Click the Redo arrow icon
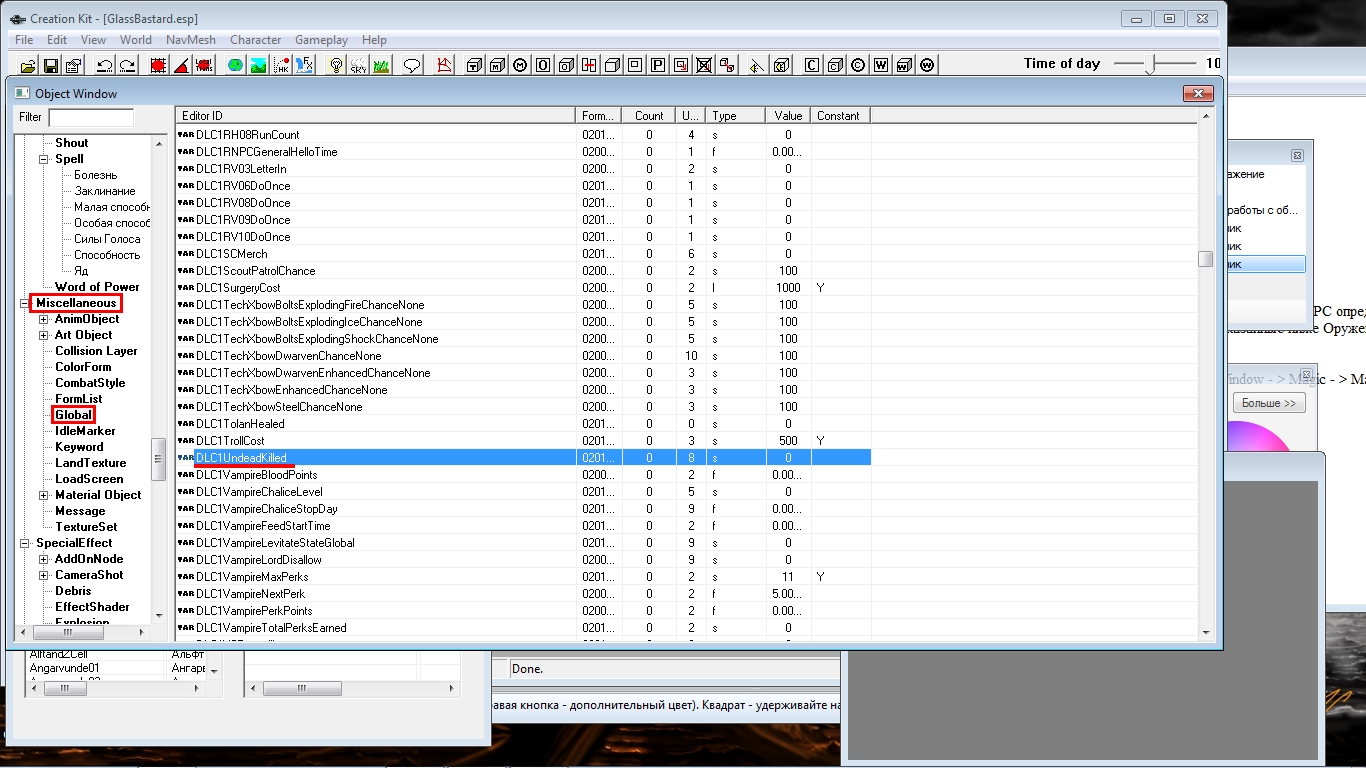The image size is (1366, 768). click(127, 66)
